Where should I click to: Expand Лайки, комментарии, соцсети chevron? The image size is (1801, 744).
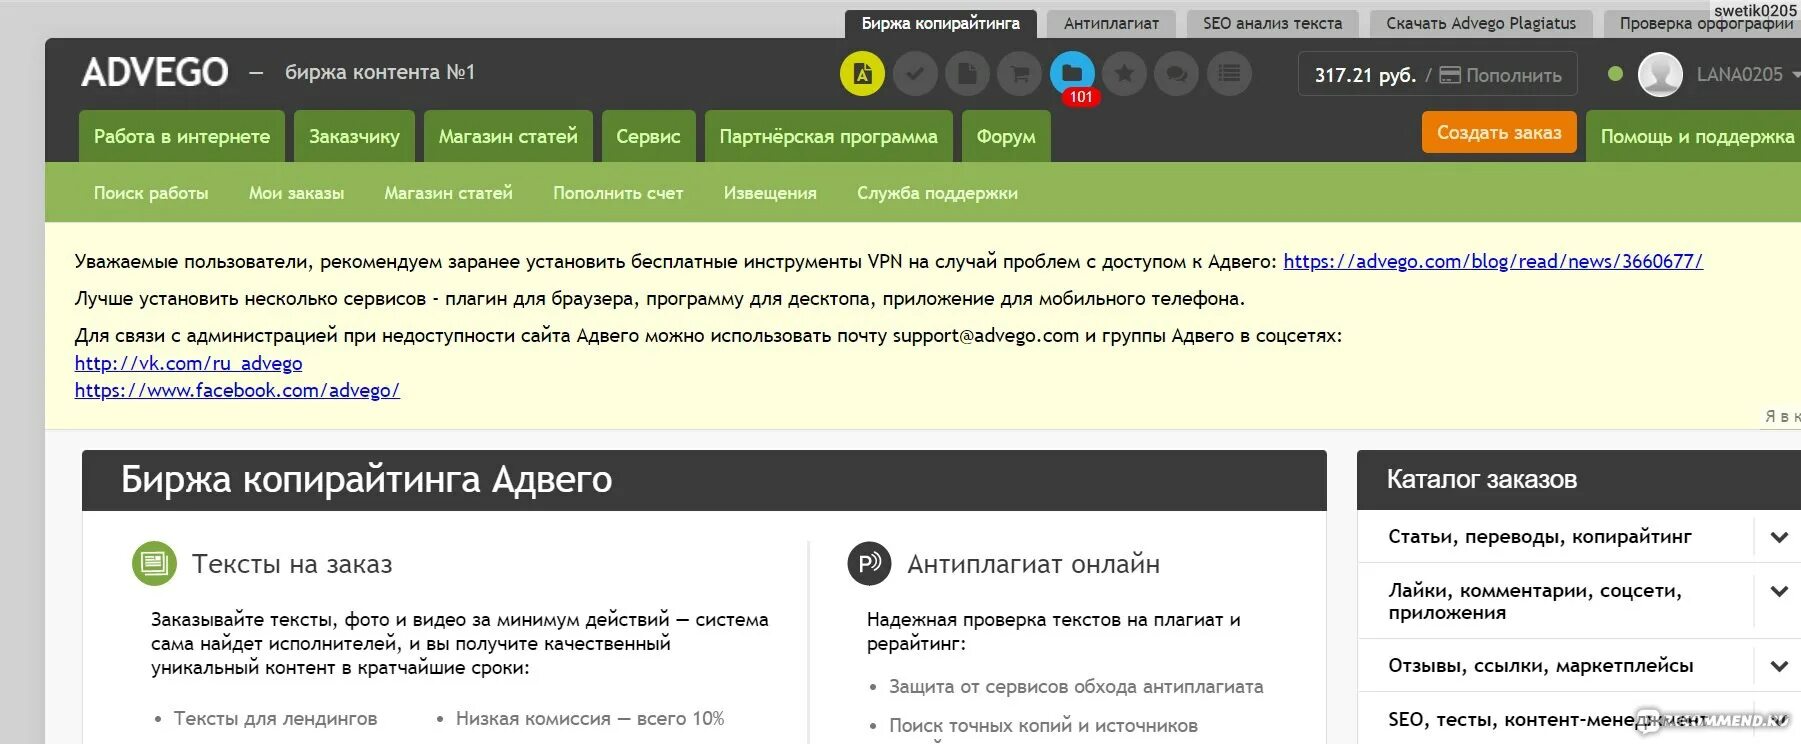(x=1779, y=591)
